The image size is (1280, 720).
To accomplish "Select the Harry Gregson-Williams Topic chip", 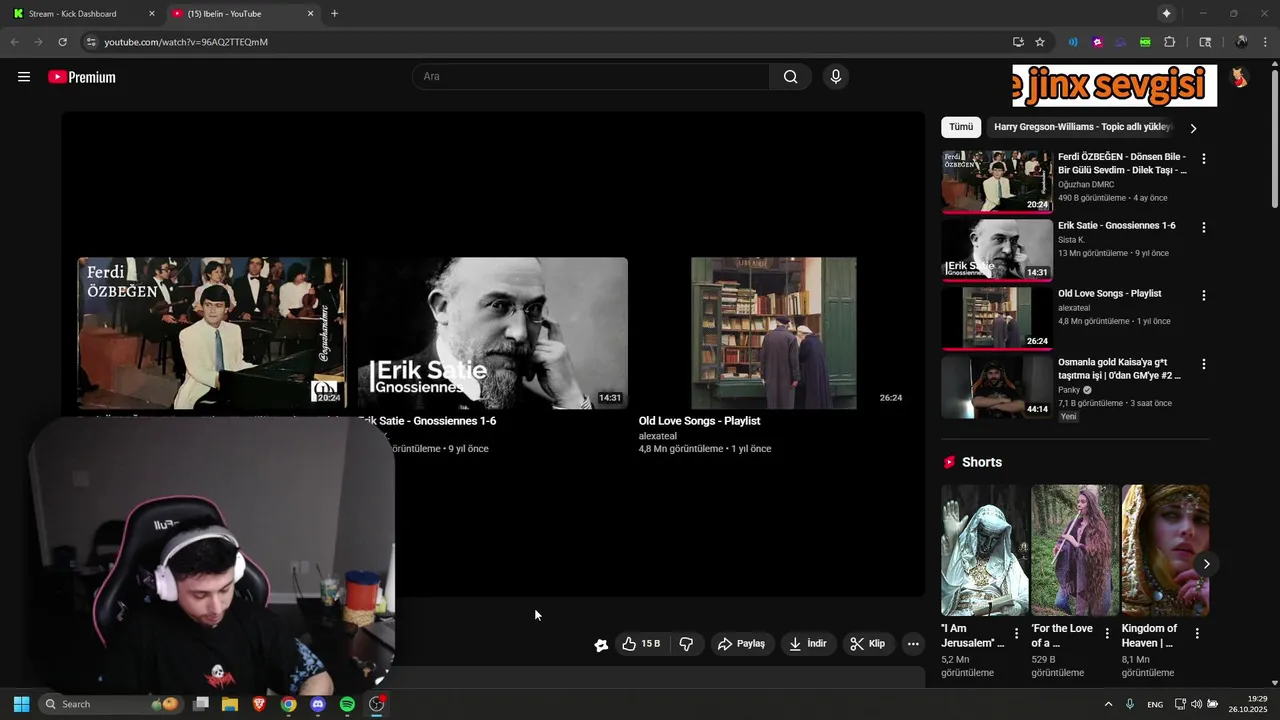I will (1081, 127).
